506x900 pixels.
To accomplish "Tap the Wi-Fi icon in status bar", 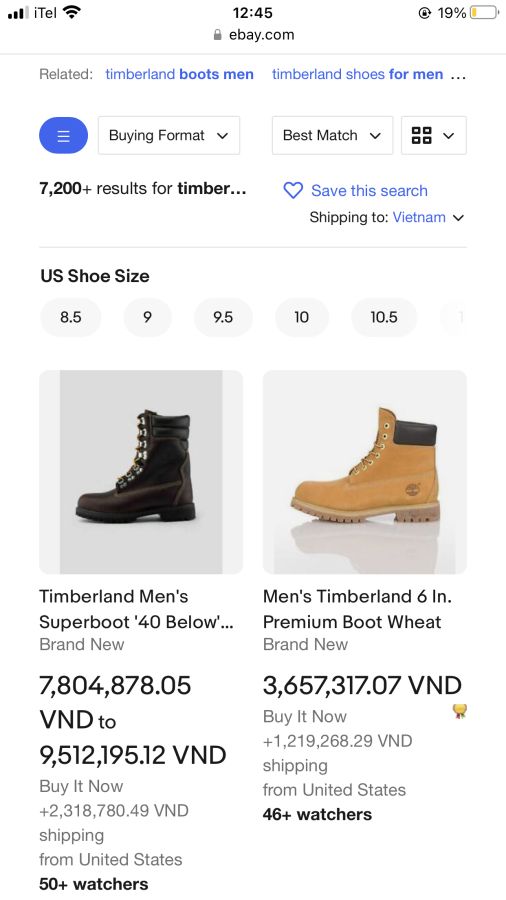I will click(72, 12).
